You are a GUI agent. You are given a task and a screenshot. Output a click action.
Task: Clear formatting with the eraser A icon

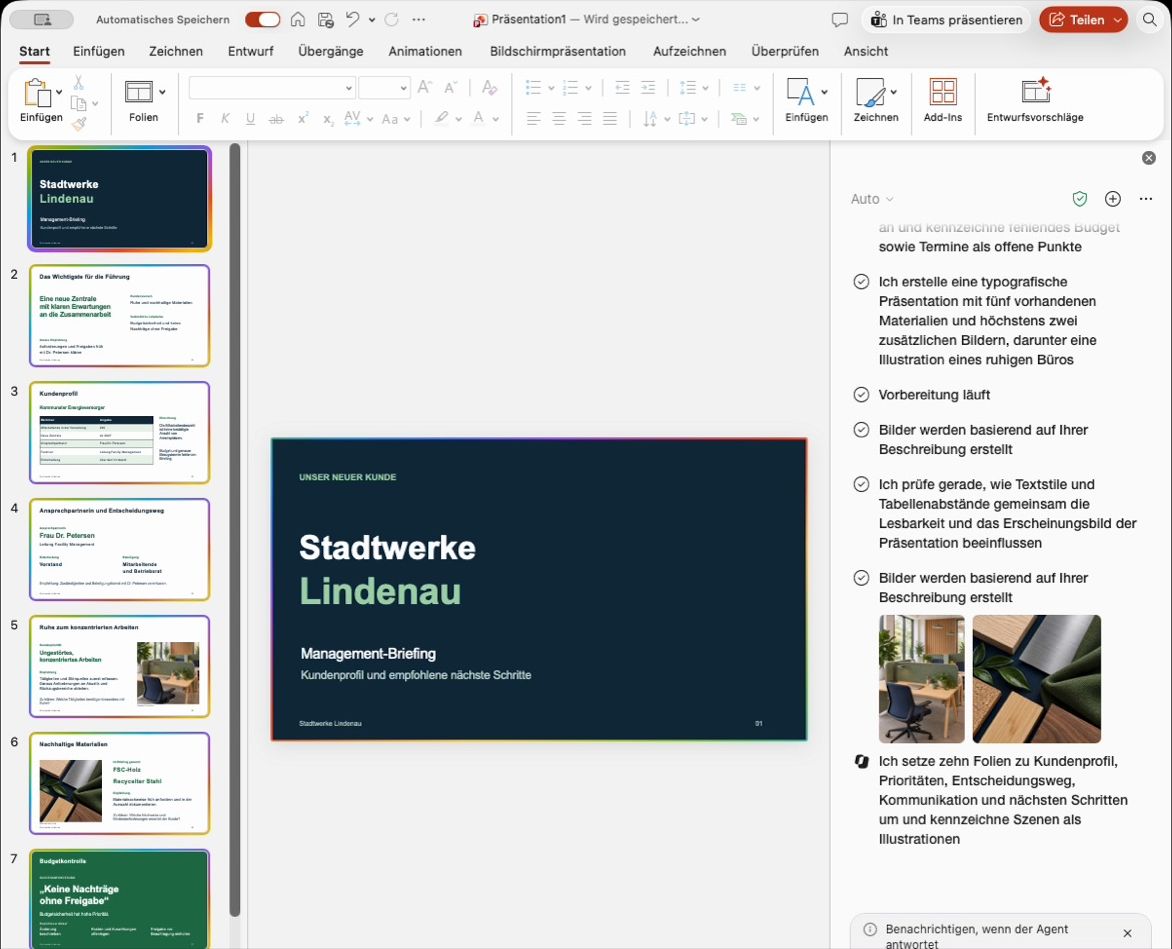[x=490, y=87]
